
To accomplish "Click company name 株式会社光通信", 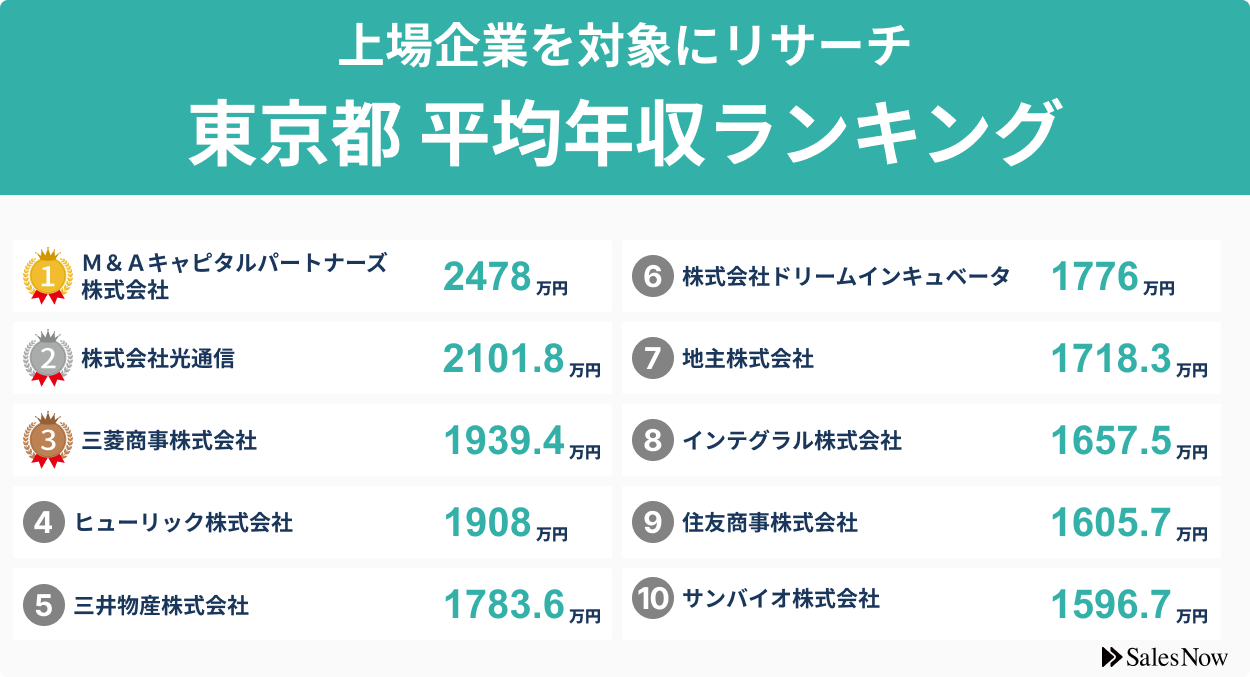I will [x=158, y=358].
